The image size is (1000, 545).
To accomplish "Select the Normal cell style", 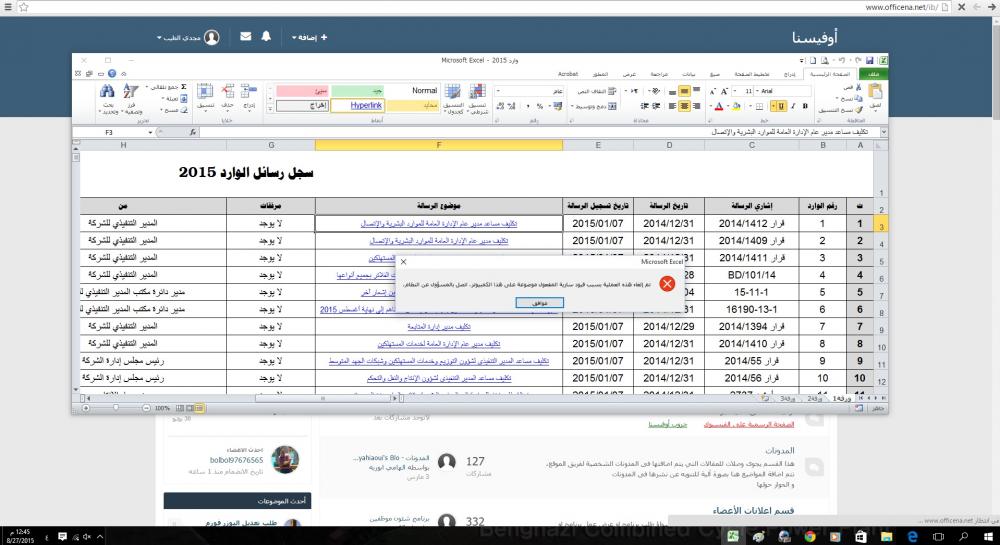I will point(411,91).
